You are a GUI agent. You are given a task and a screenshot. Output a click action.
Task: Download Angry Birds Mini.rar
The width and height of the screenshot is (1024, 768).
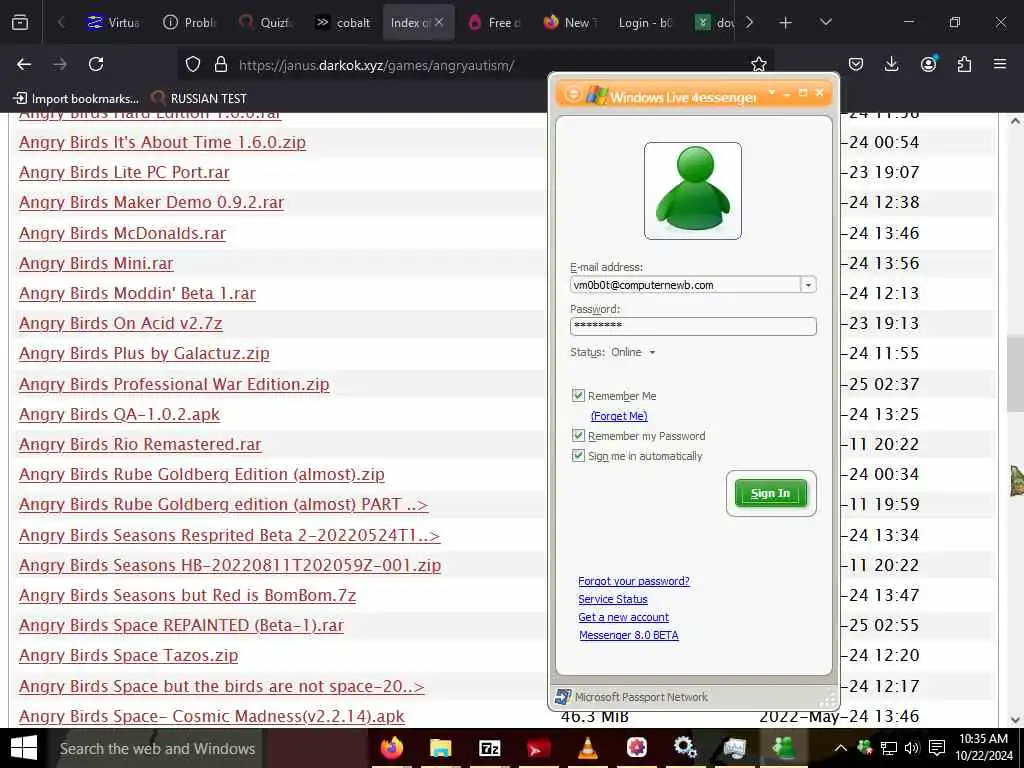pos(96,263)
